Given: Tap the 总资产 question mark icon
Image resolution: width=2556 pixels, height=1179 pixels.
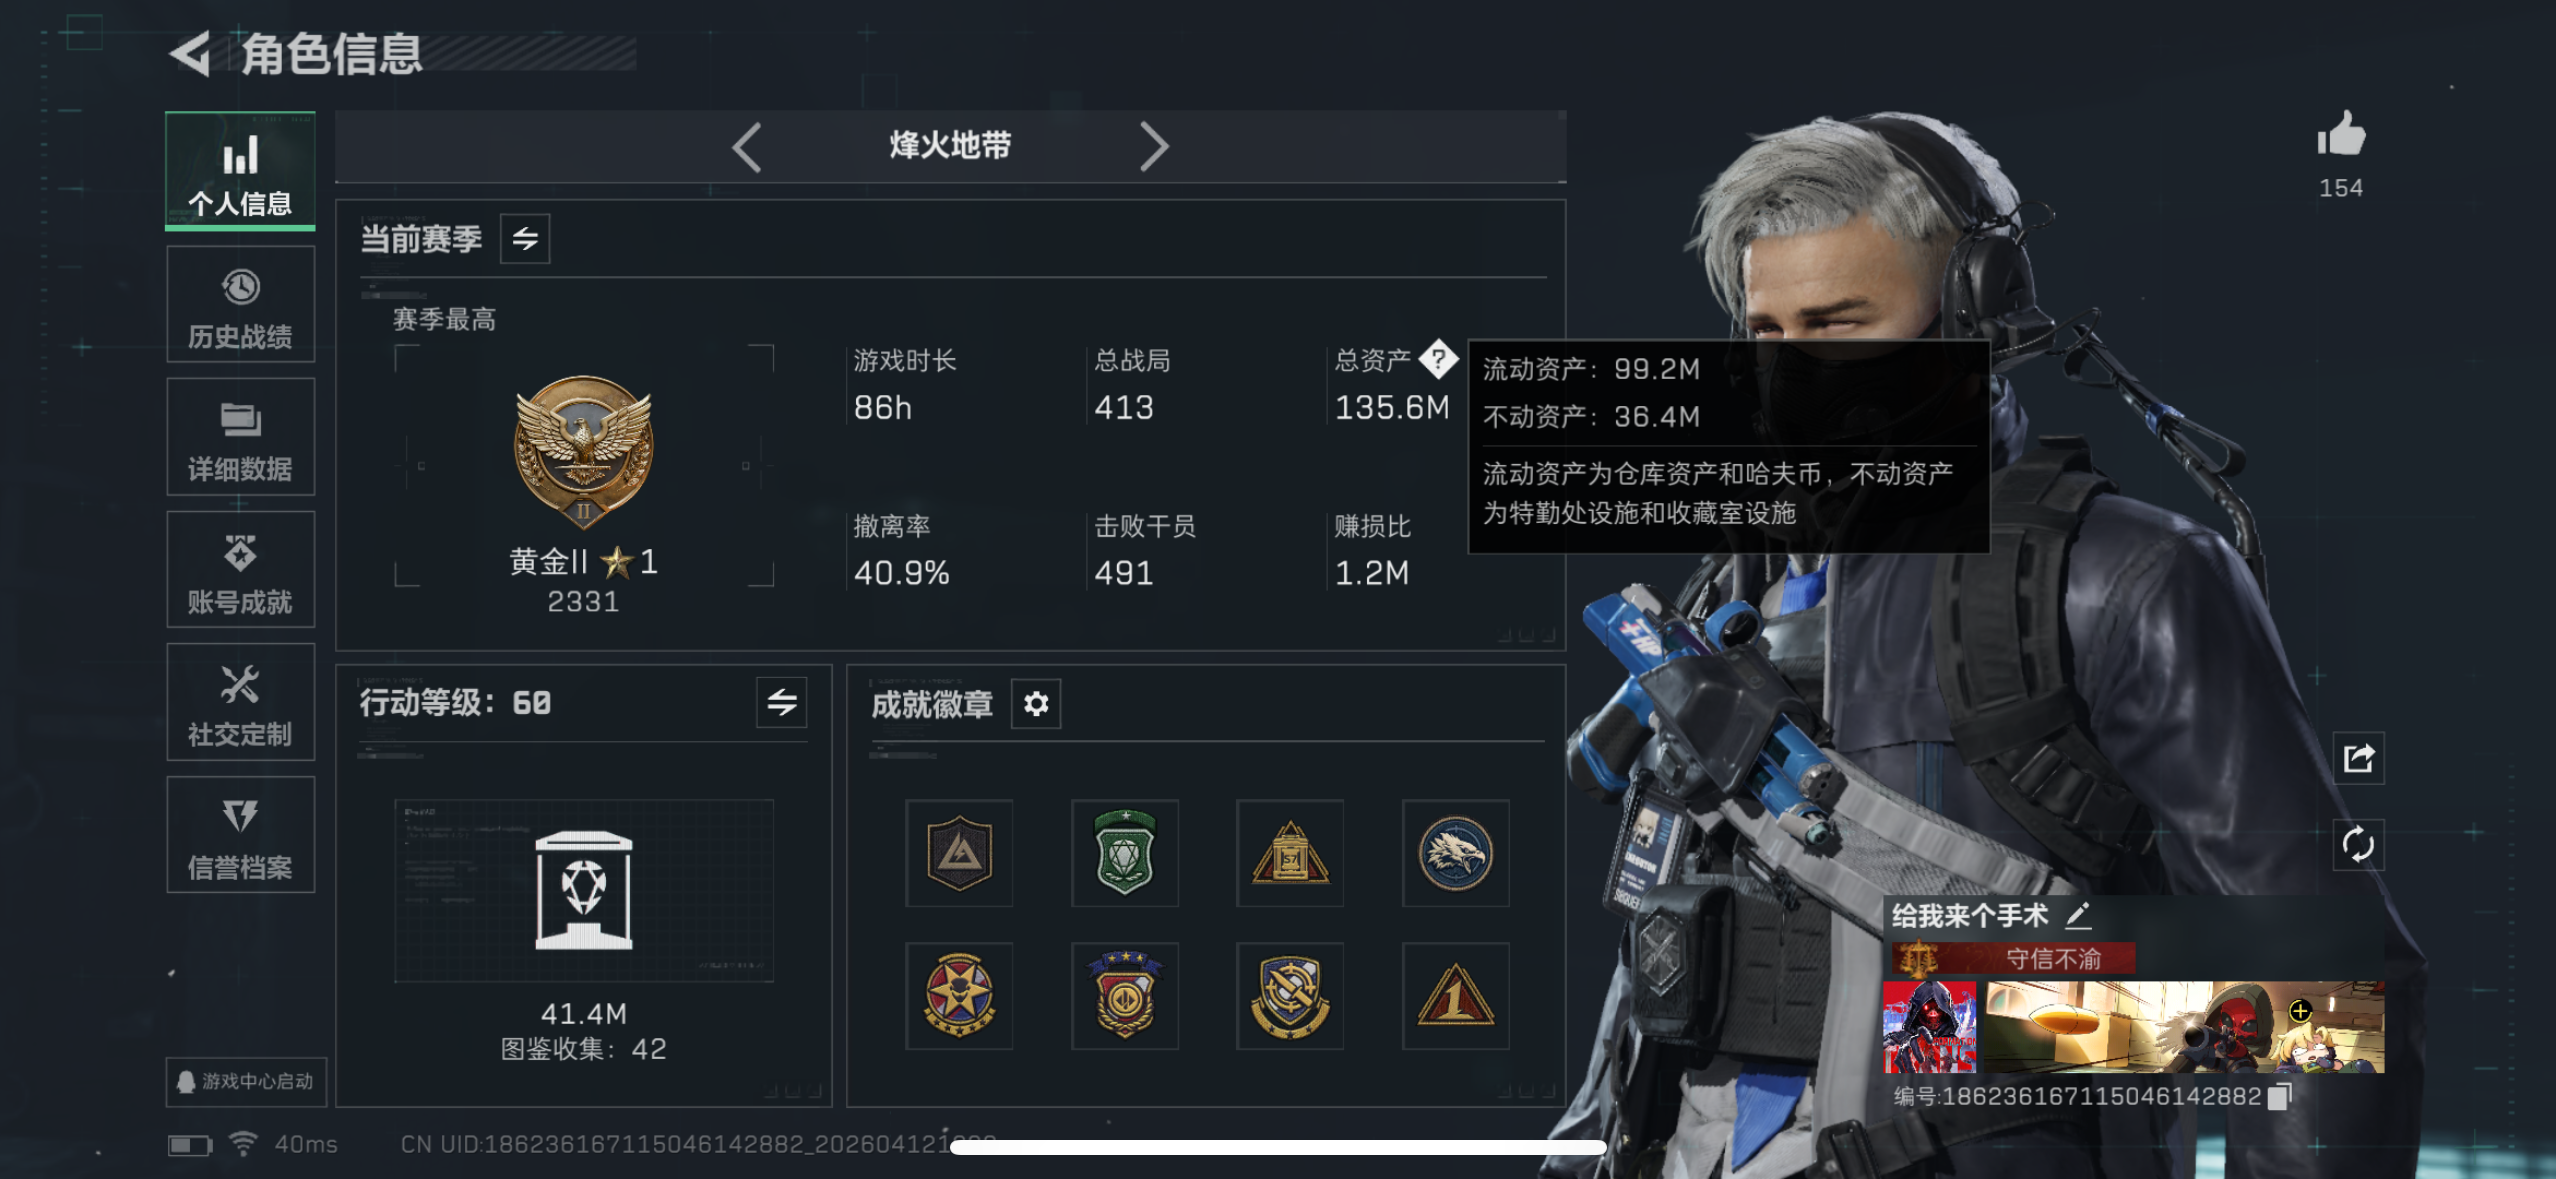Looking at the screenshot, I should 1438,359.
